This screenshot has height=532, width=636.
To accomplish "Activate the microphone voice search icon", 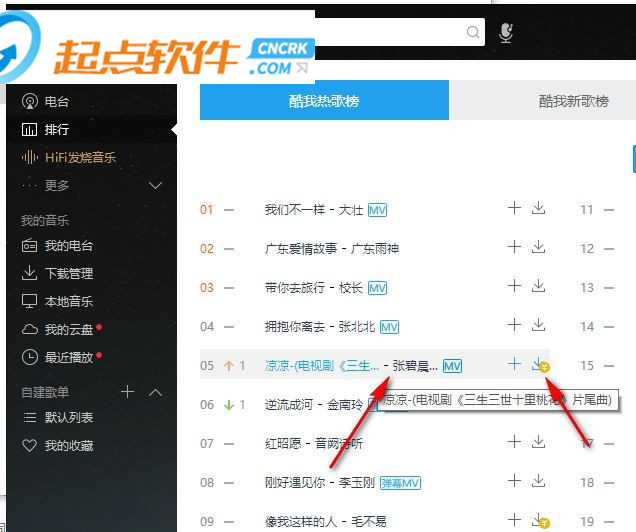I will tap(506, 33).
